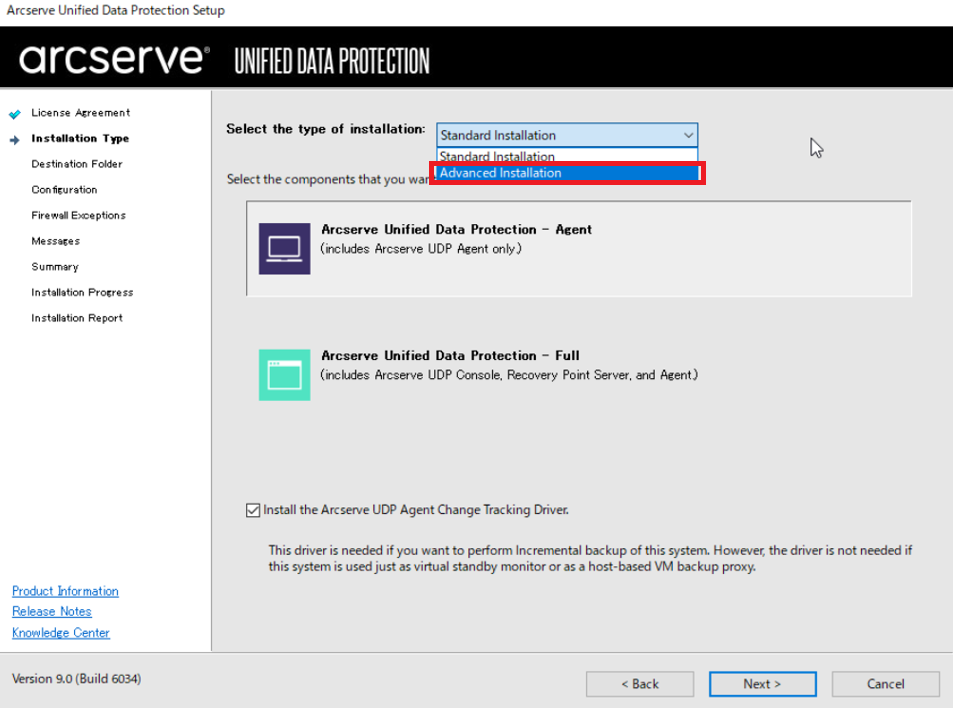
Task: Click the Arcserve Unified Data Protection Setup title
Action: [x=115, y=10]
